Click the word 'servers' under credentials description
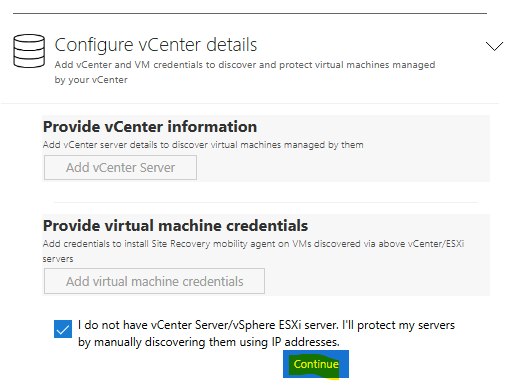 [x=58, y=259]
